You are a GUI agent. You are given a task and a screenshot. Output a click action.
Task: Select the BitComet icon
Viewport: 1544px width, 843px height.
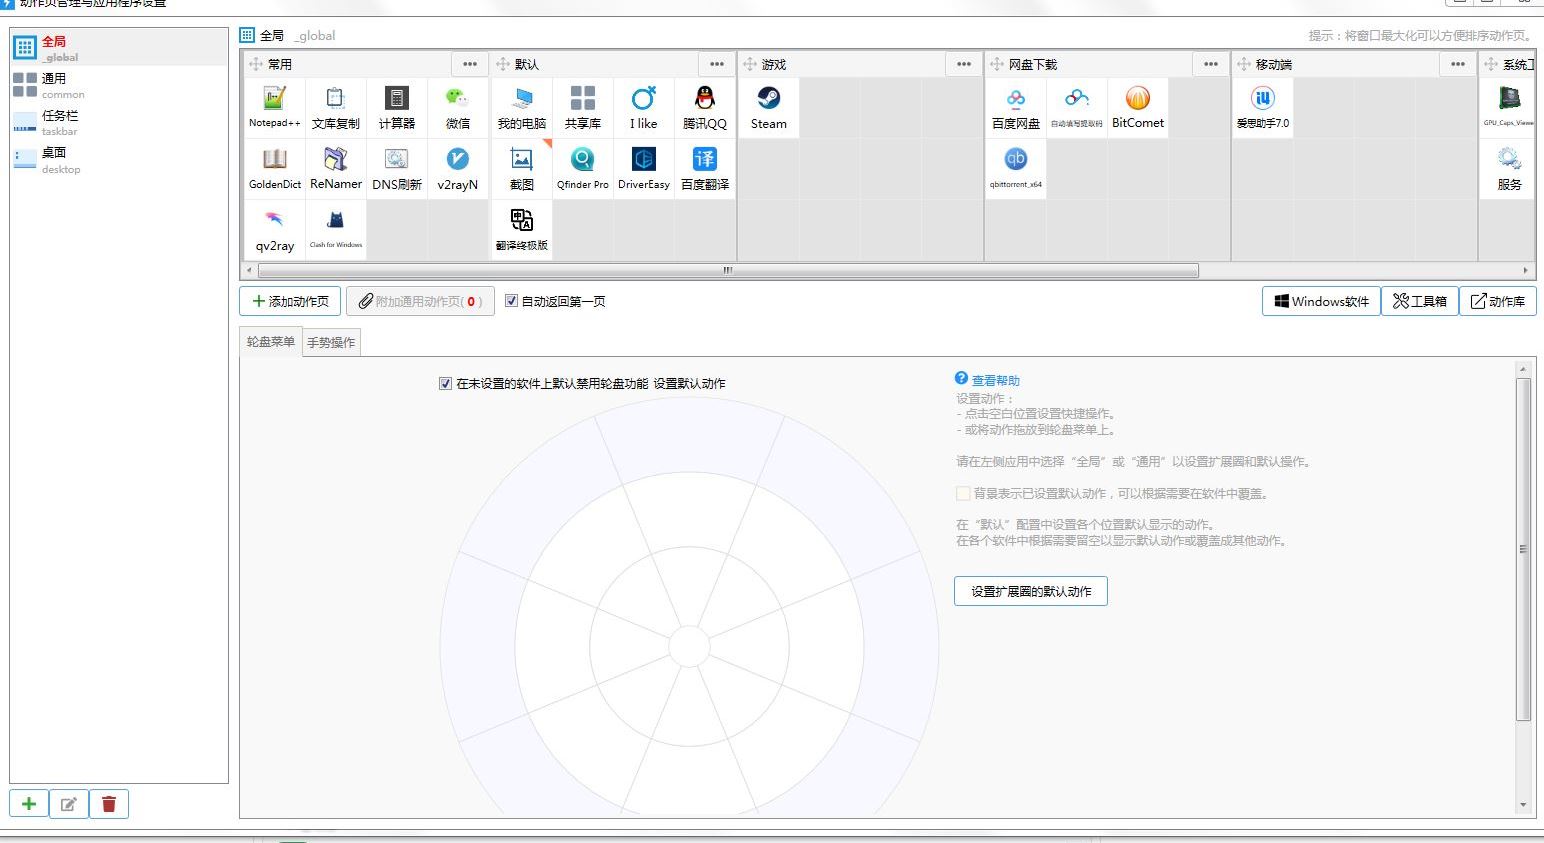1138,108
